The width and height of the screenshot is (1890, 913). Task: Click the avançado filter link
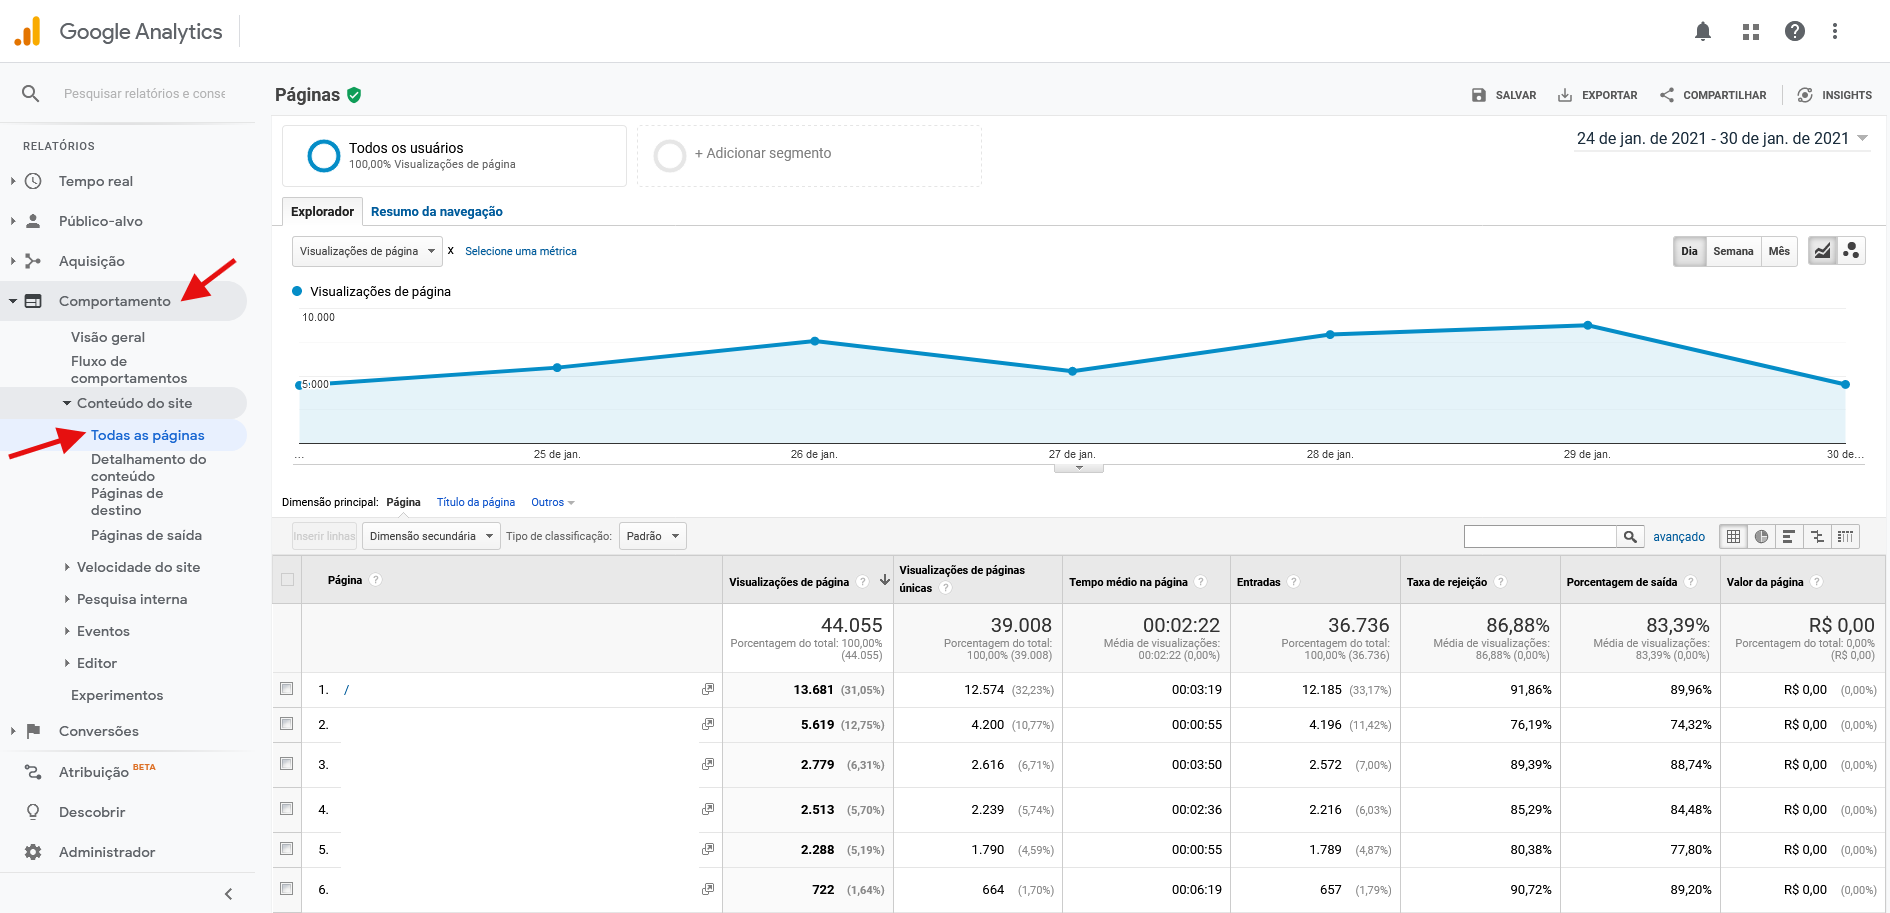pos(1679,537)
